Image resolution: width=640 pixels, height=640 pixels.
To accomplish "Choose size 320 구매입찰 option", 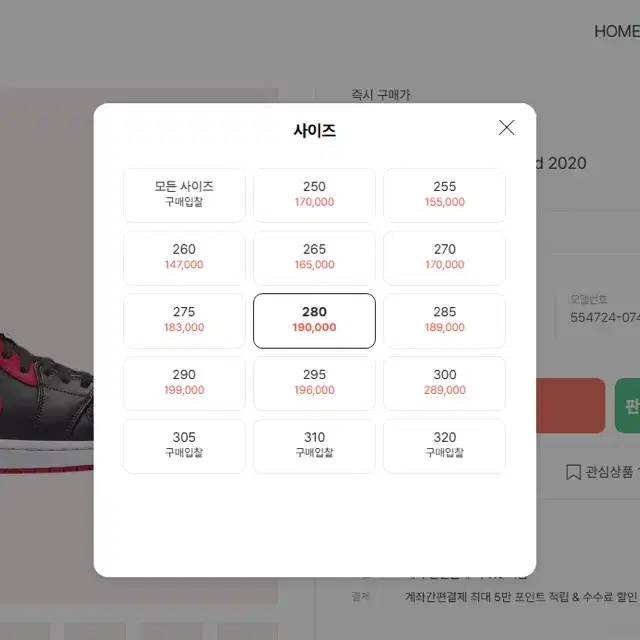I will pos(444,447).
